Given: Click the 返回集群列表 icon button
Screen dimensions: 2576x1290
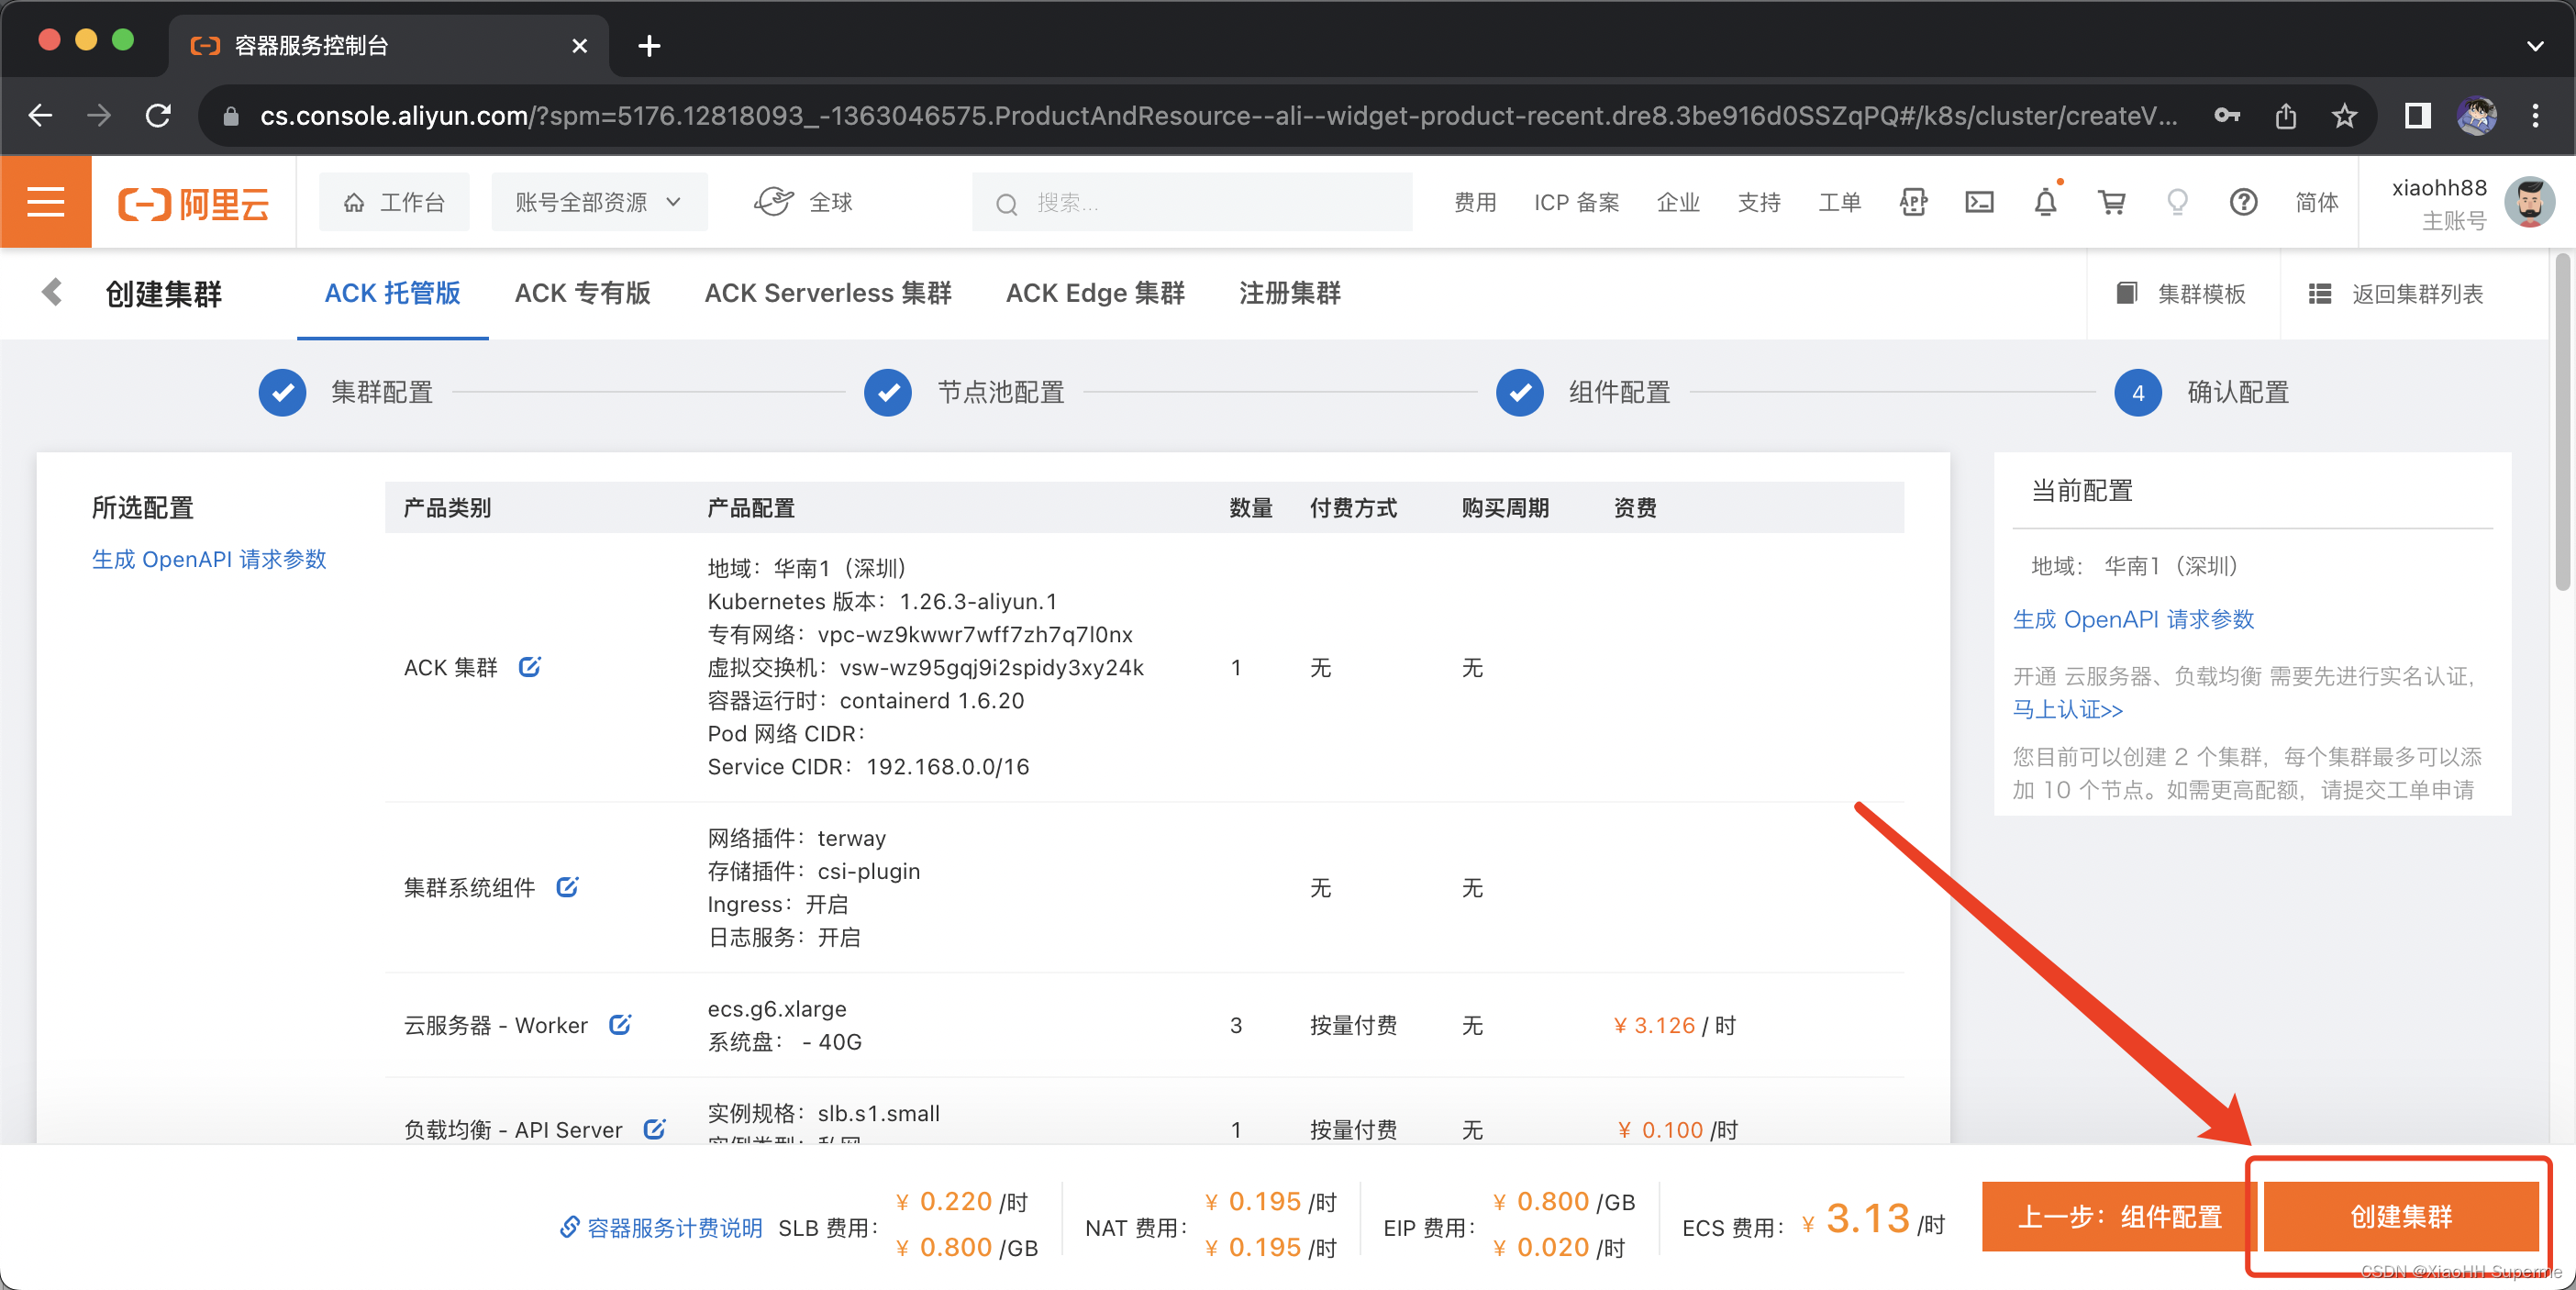Looking at the screenshot, I should coord(2321,296).
